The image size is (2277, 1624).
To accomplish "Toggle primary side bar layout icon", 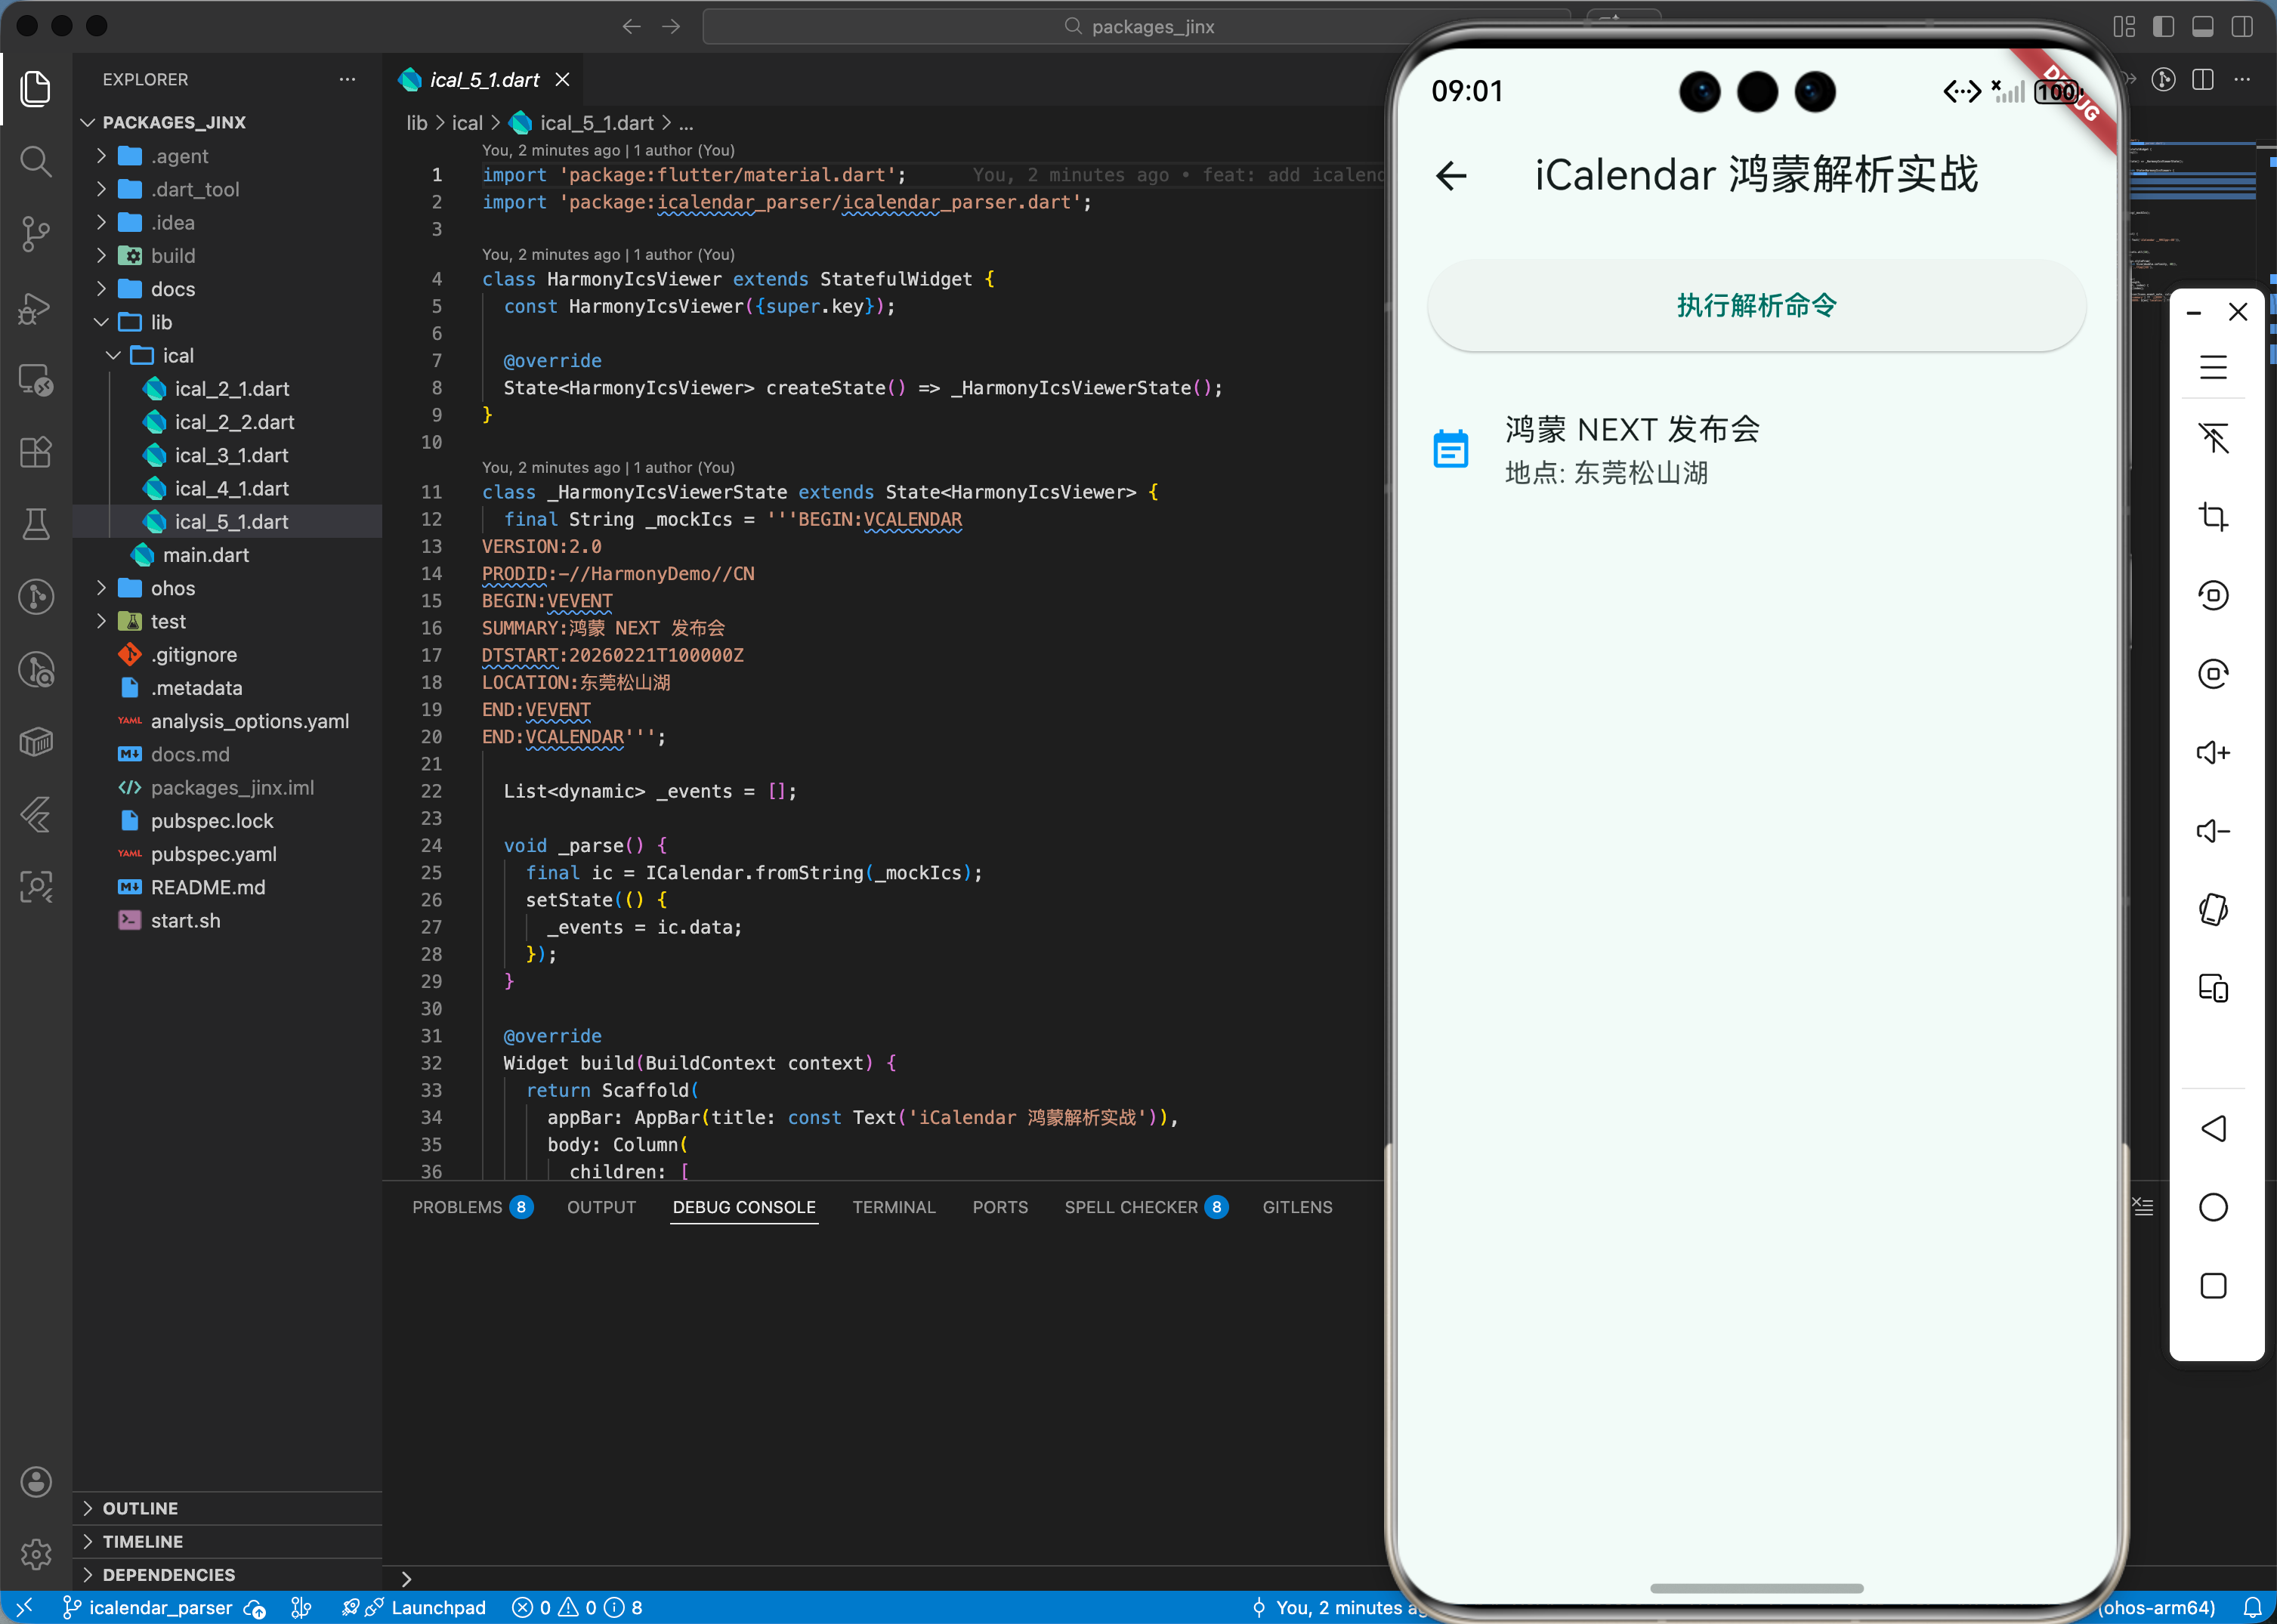I will click(x=2163, y=27).
